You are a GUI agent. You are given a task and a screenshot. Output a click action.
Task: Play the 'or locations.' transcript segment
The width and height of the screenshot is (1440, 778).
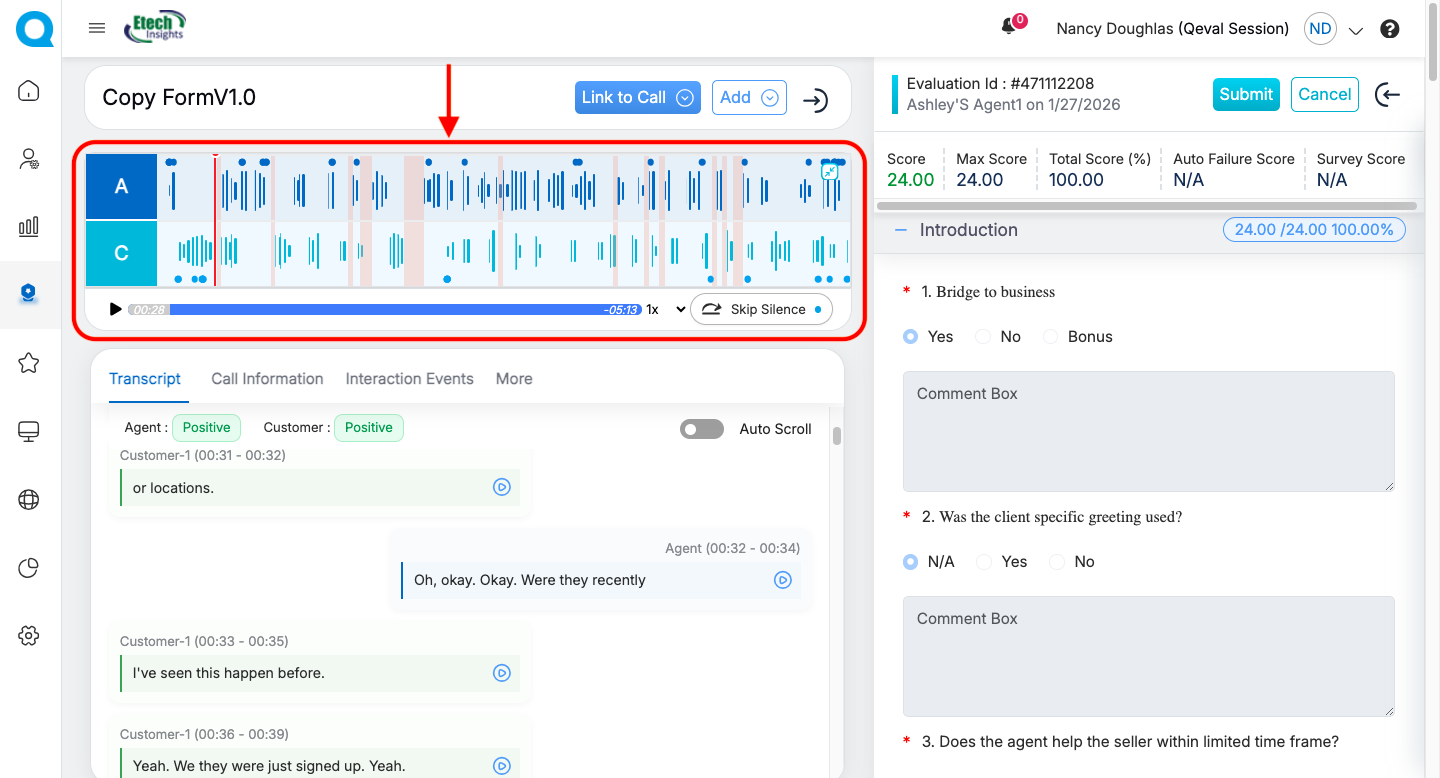pyautogui.click(x=502, y=487)
